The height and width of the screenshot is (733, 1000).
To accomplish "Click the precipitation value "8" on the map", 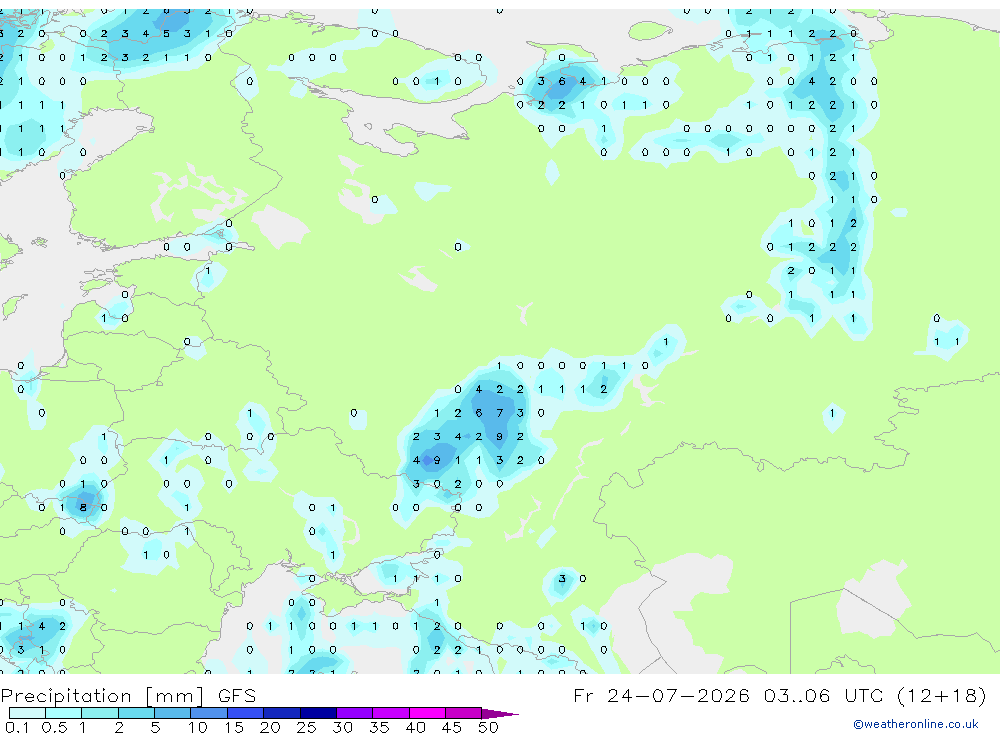I will [x=83, y=508].
